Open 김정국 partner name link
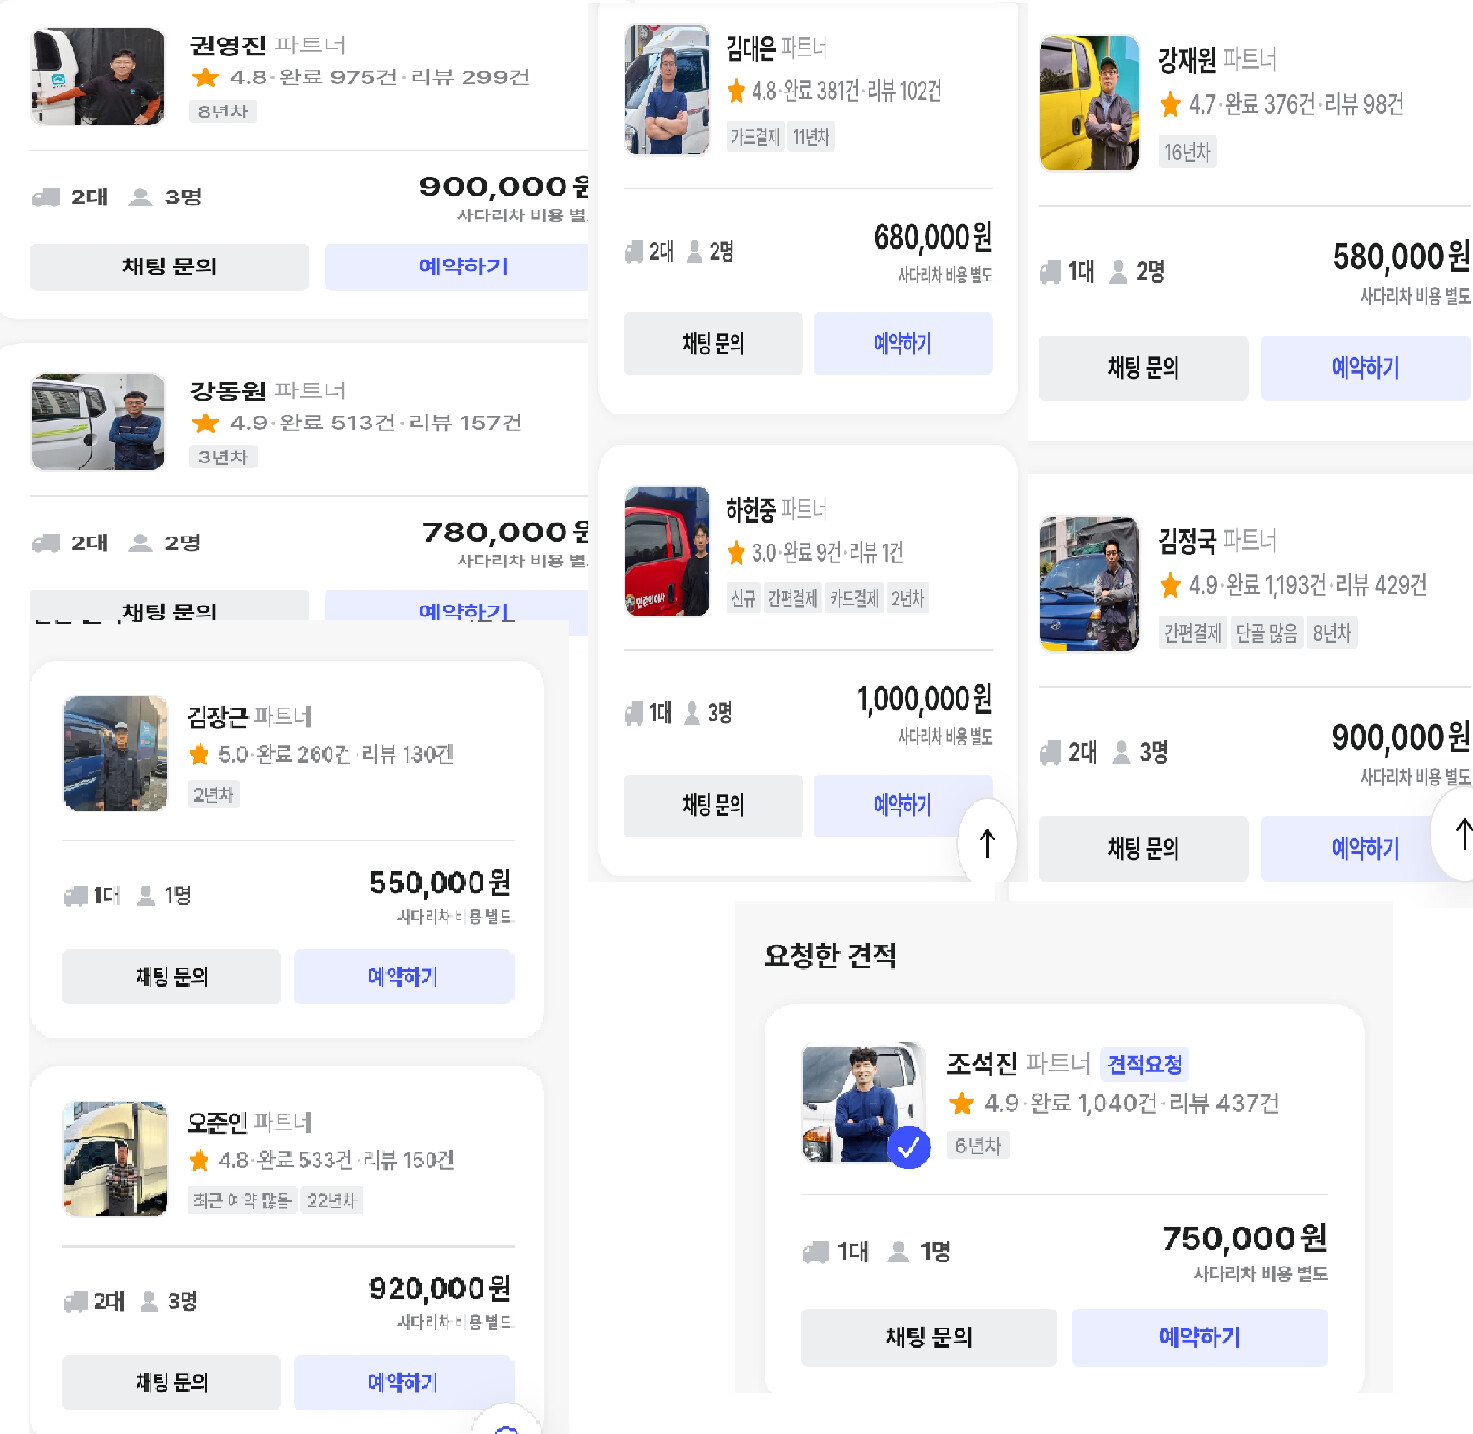The image size is (1473, 1434). 1187,541
